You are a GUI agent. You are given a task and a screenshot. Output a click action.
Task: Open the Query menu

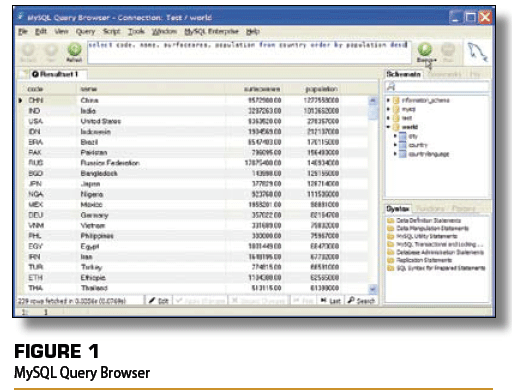pos(85,32)
